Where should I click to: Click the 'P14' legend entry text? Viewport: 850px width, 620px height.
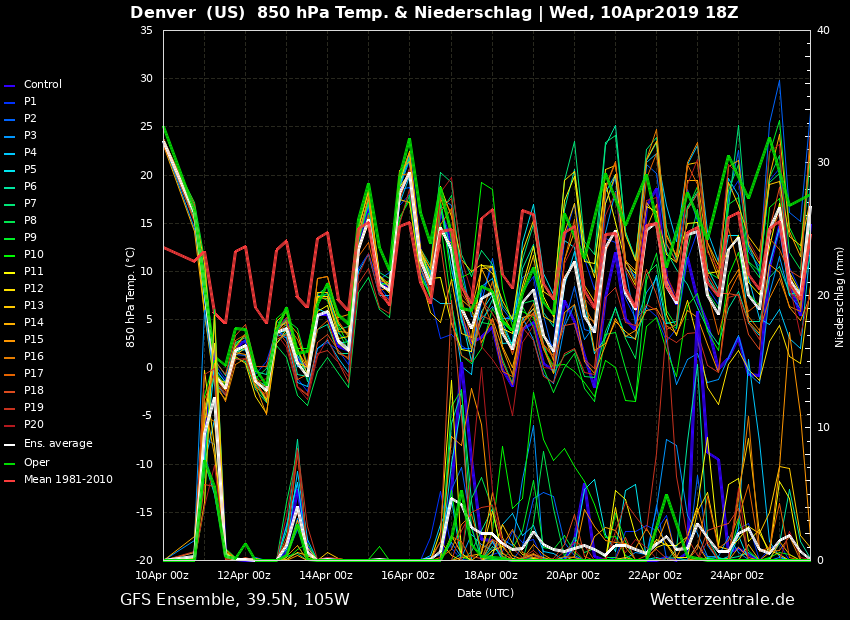[x=34, y=322]
